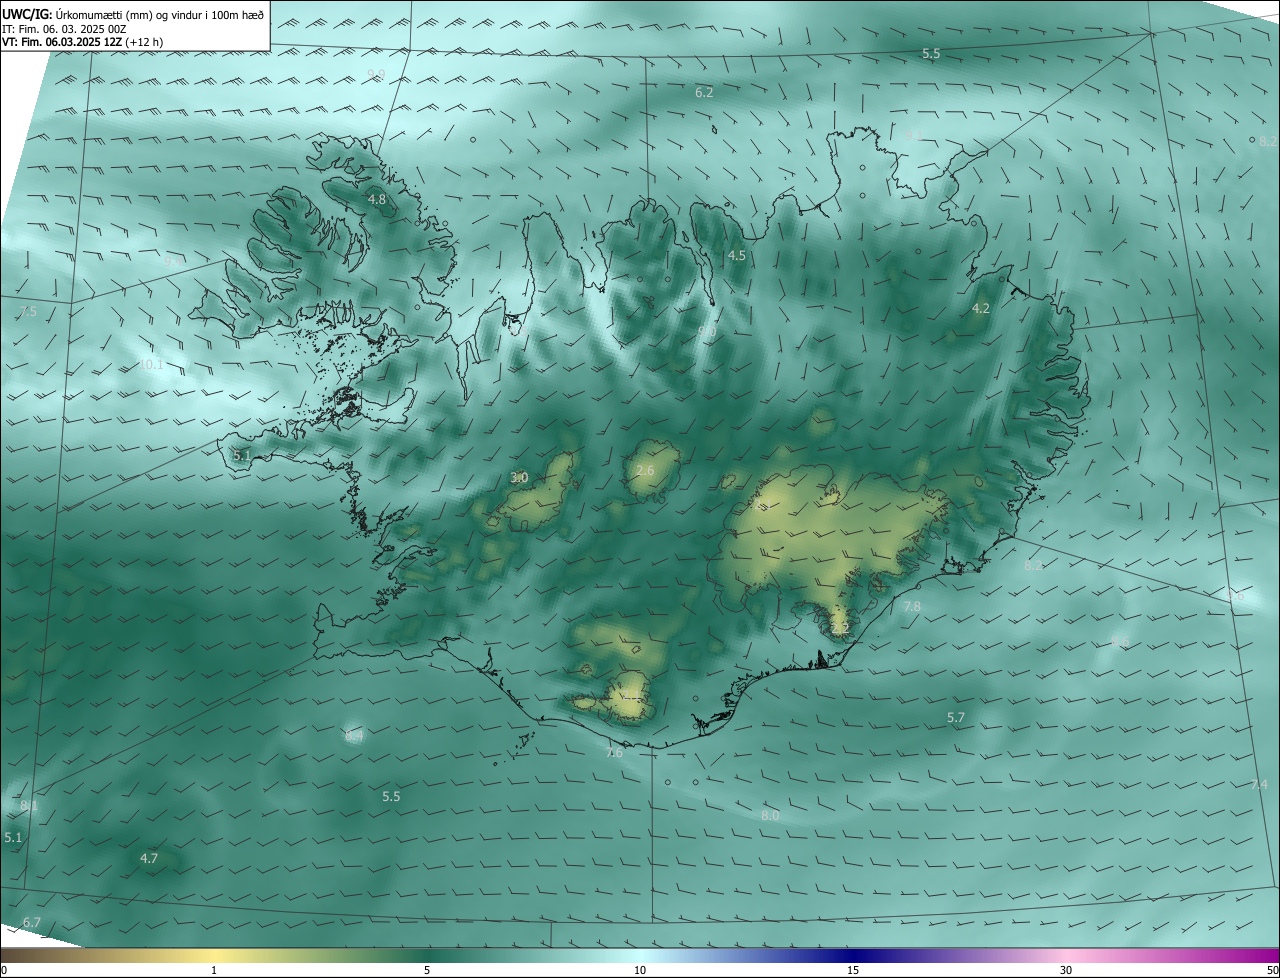Click the colour scale tick label 50

point(1272,970)
